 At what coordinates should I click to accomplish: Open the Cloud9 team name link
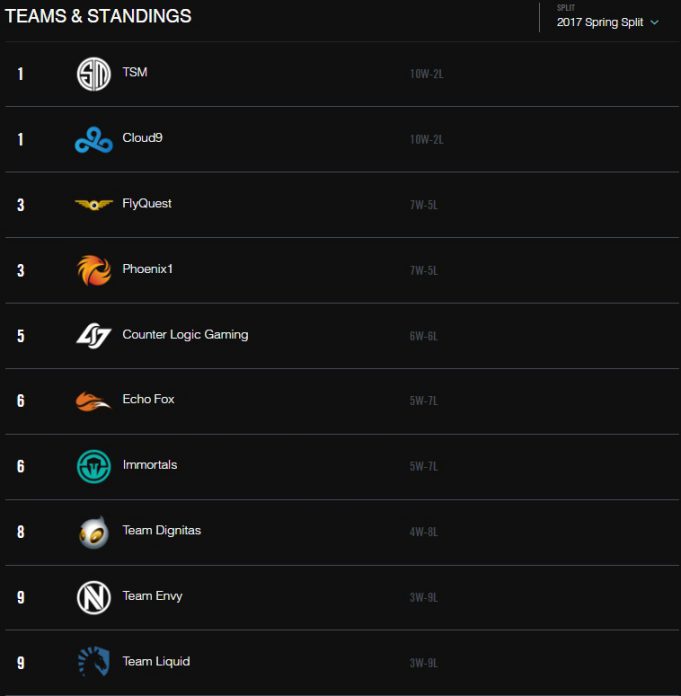click(142, 138)
